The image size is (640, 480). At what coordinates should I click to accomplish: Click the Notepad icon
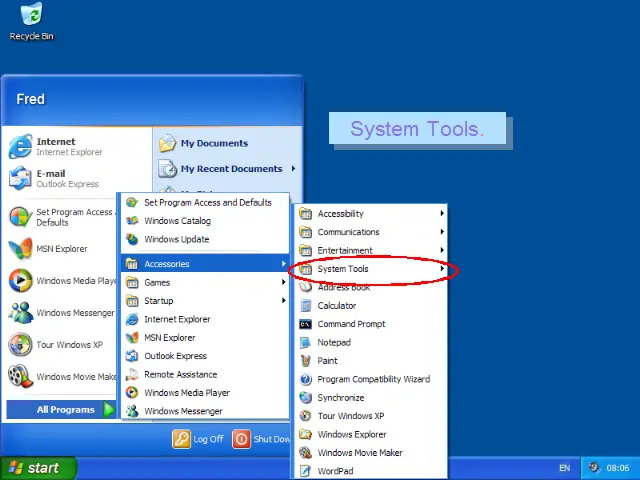coord(305,342)
